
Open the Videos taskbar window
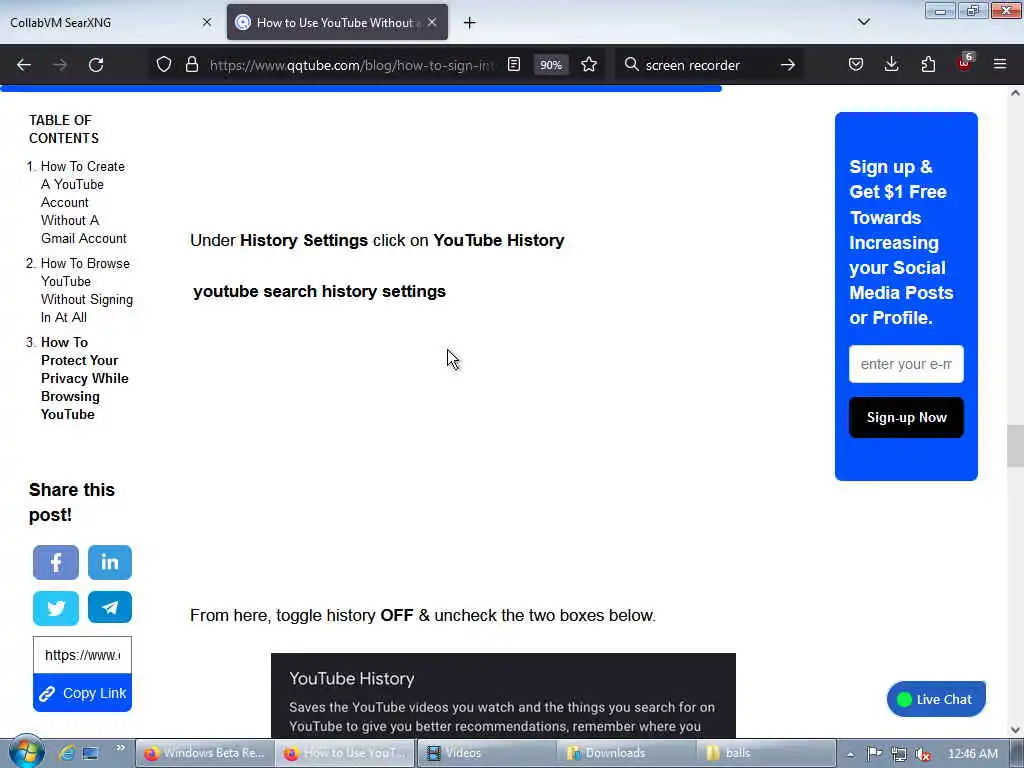tap(487, 753)
